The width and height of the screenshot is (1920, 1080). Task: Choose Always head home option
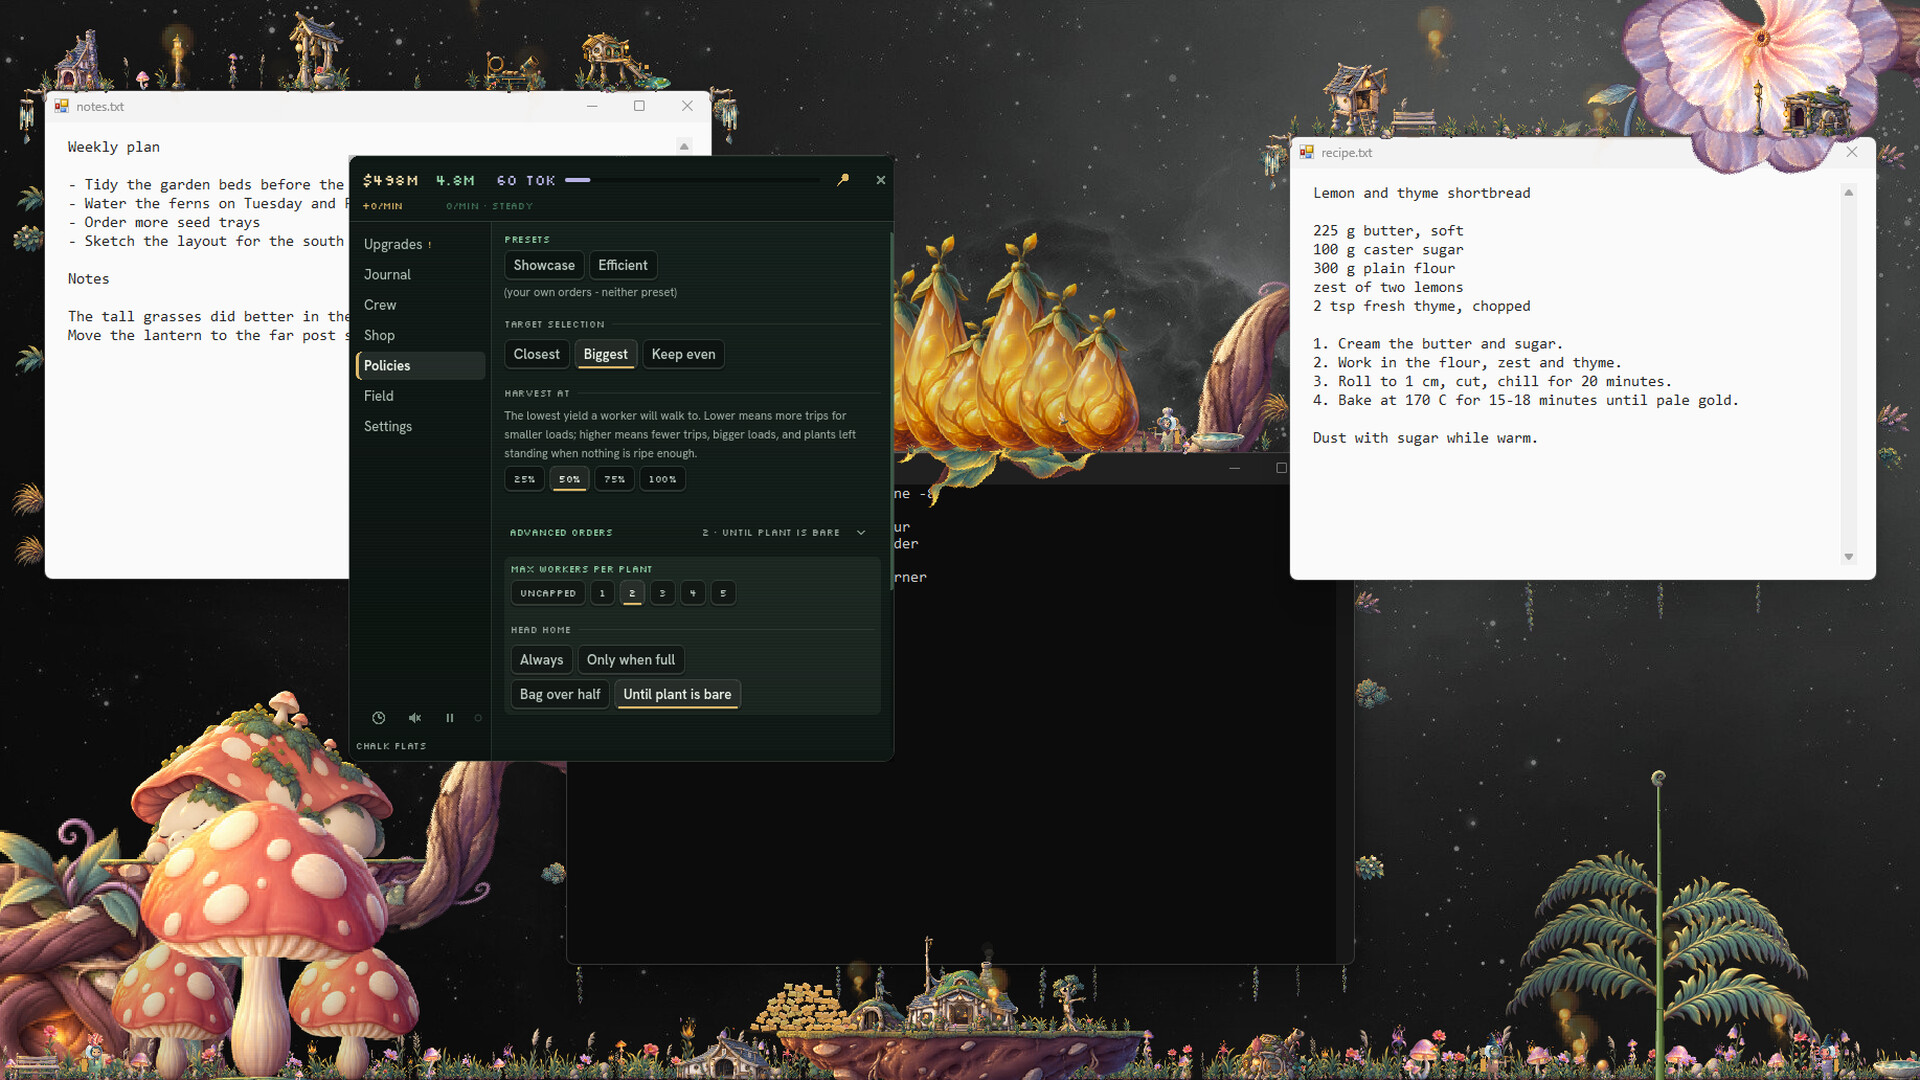point(542,660)
